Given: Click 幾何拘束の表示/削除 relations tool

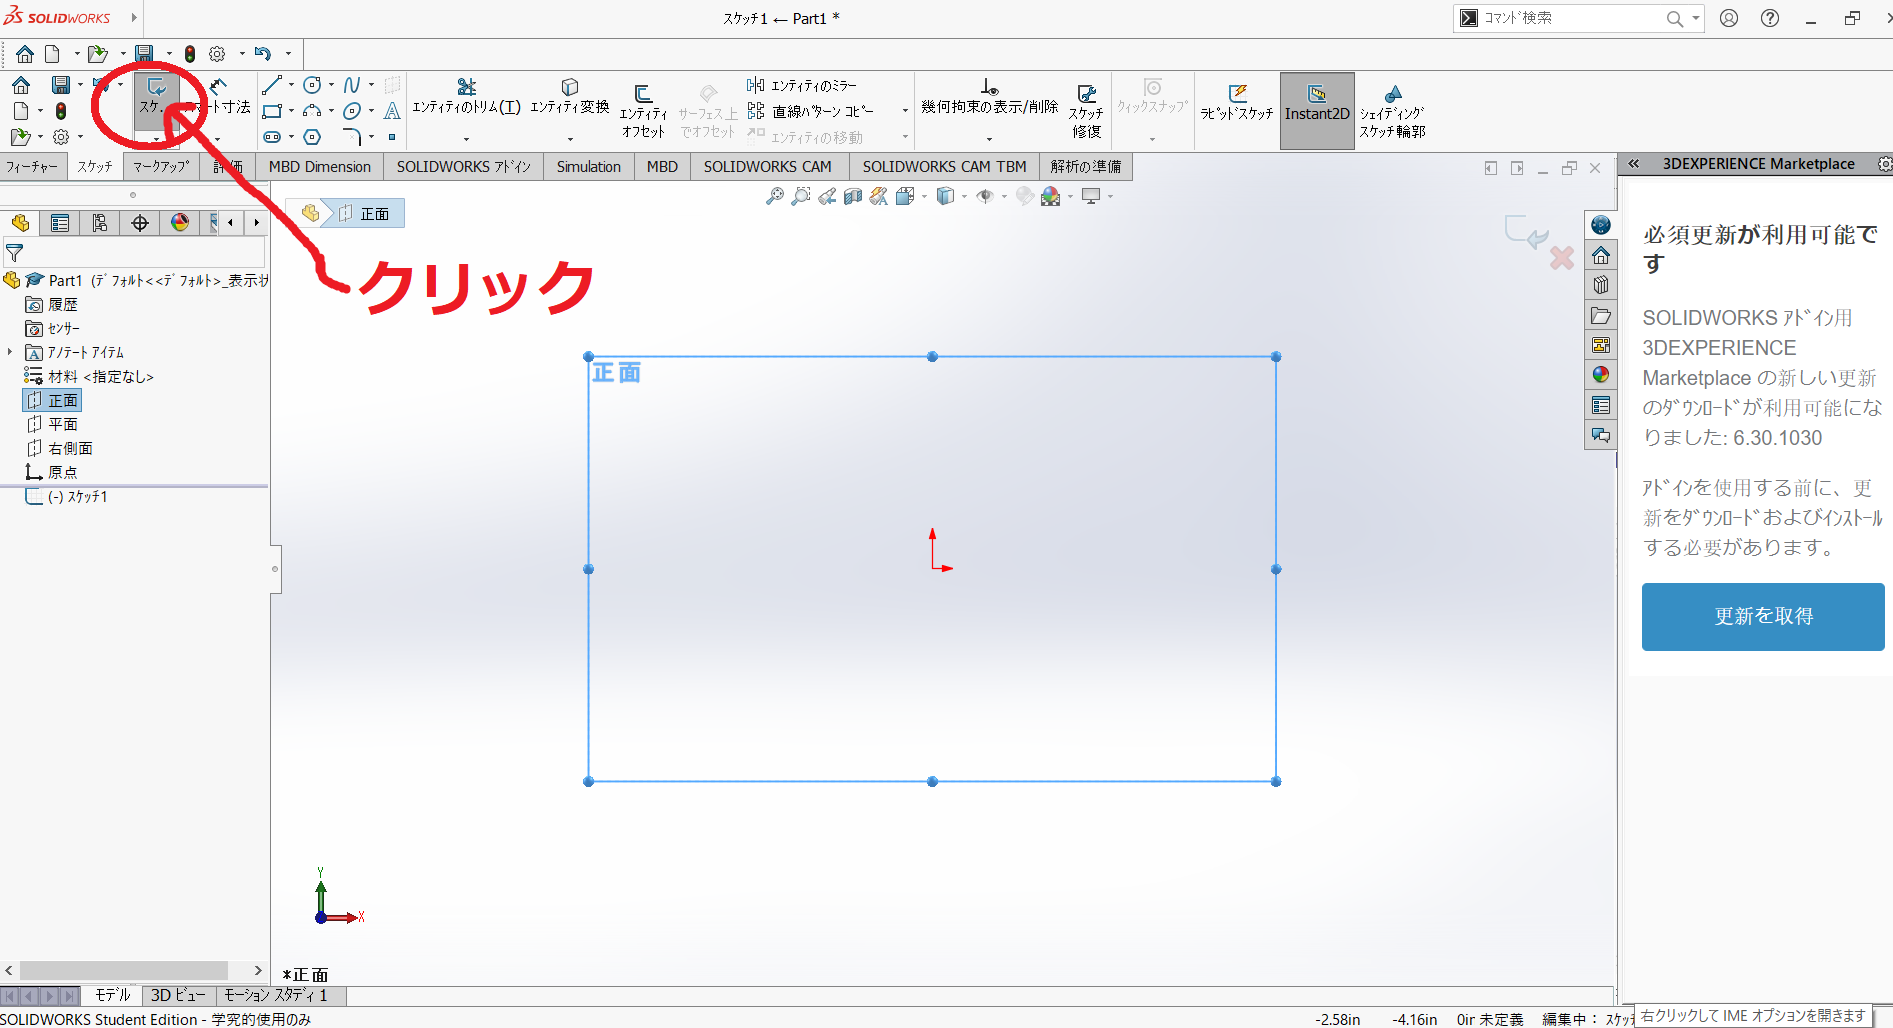Looking at the screenshot, I should point(989,97).
